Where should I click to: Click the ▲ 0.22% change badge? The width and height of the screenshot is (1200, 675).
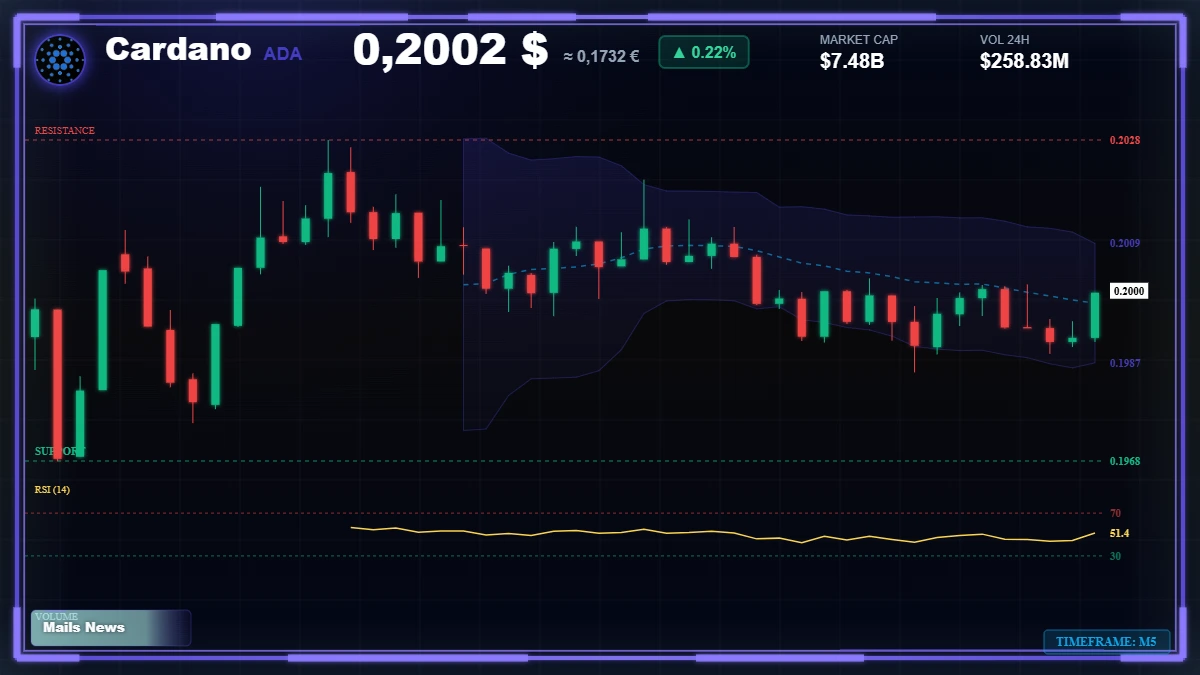[704, 52]
